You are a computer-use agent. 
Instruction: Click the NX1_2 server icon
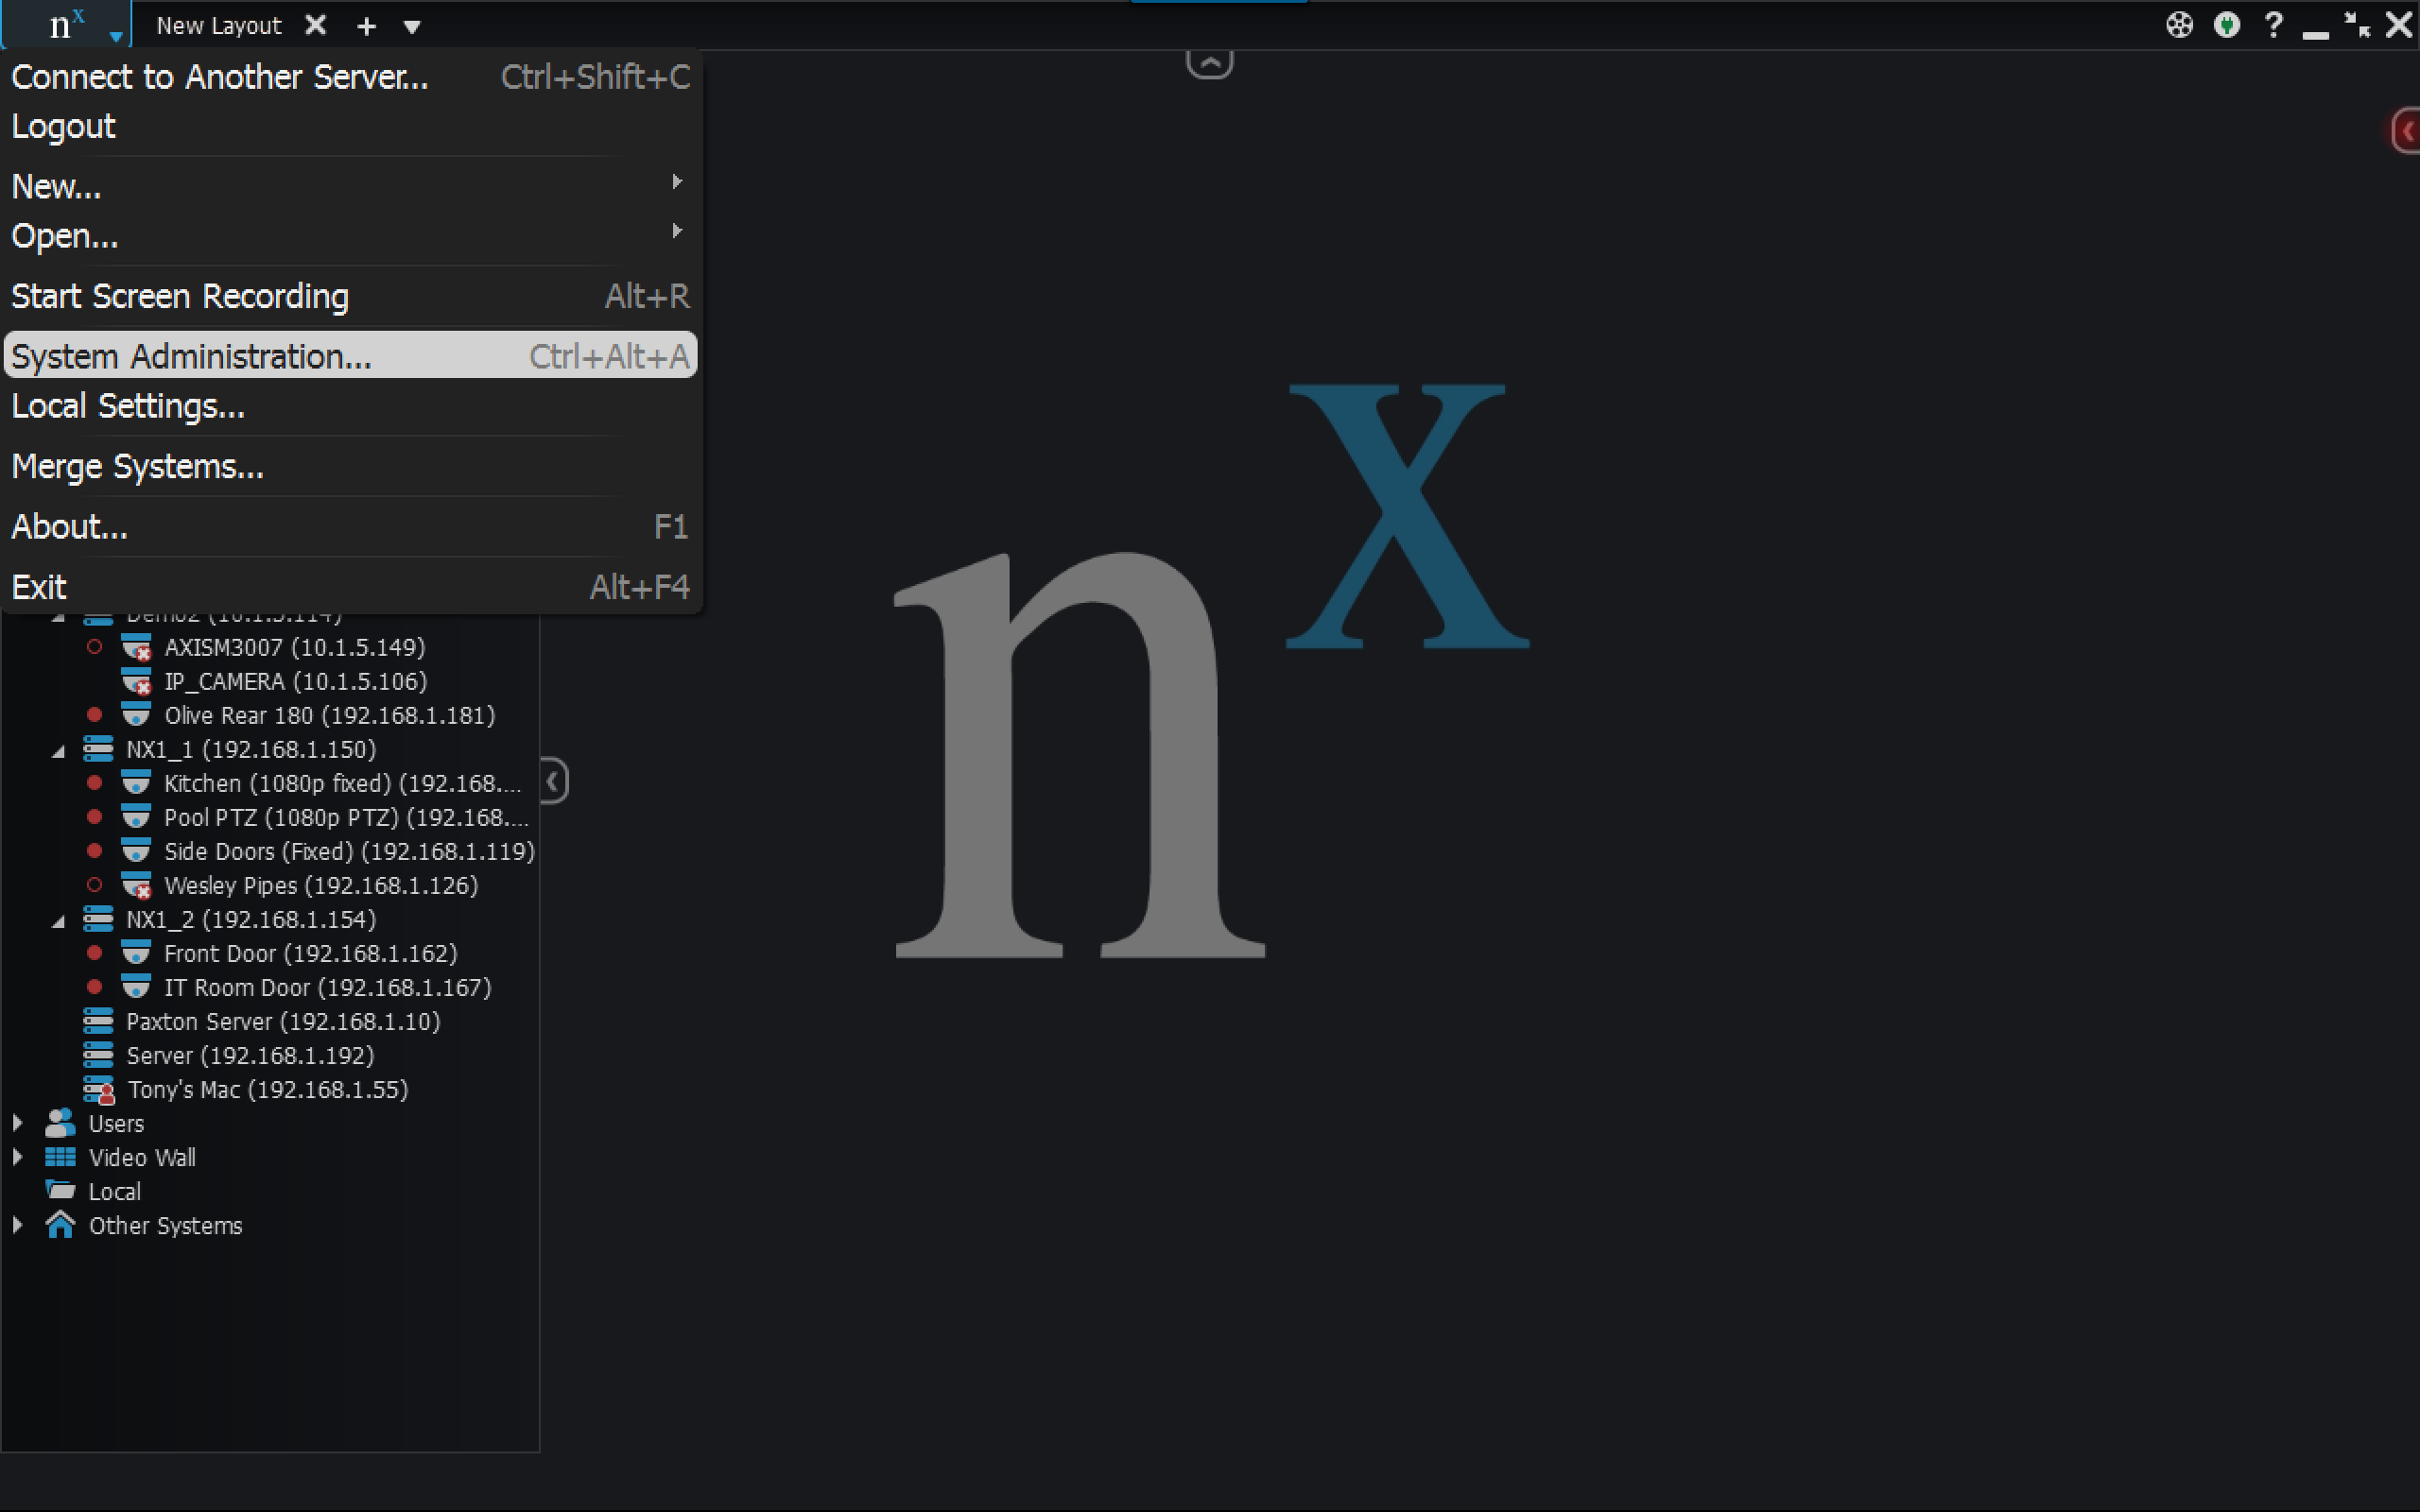pos(98,919)
